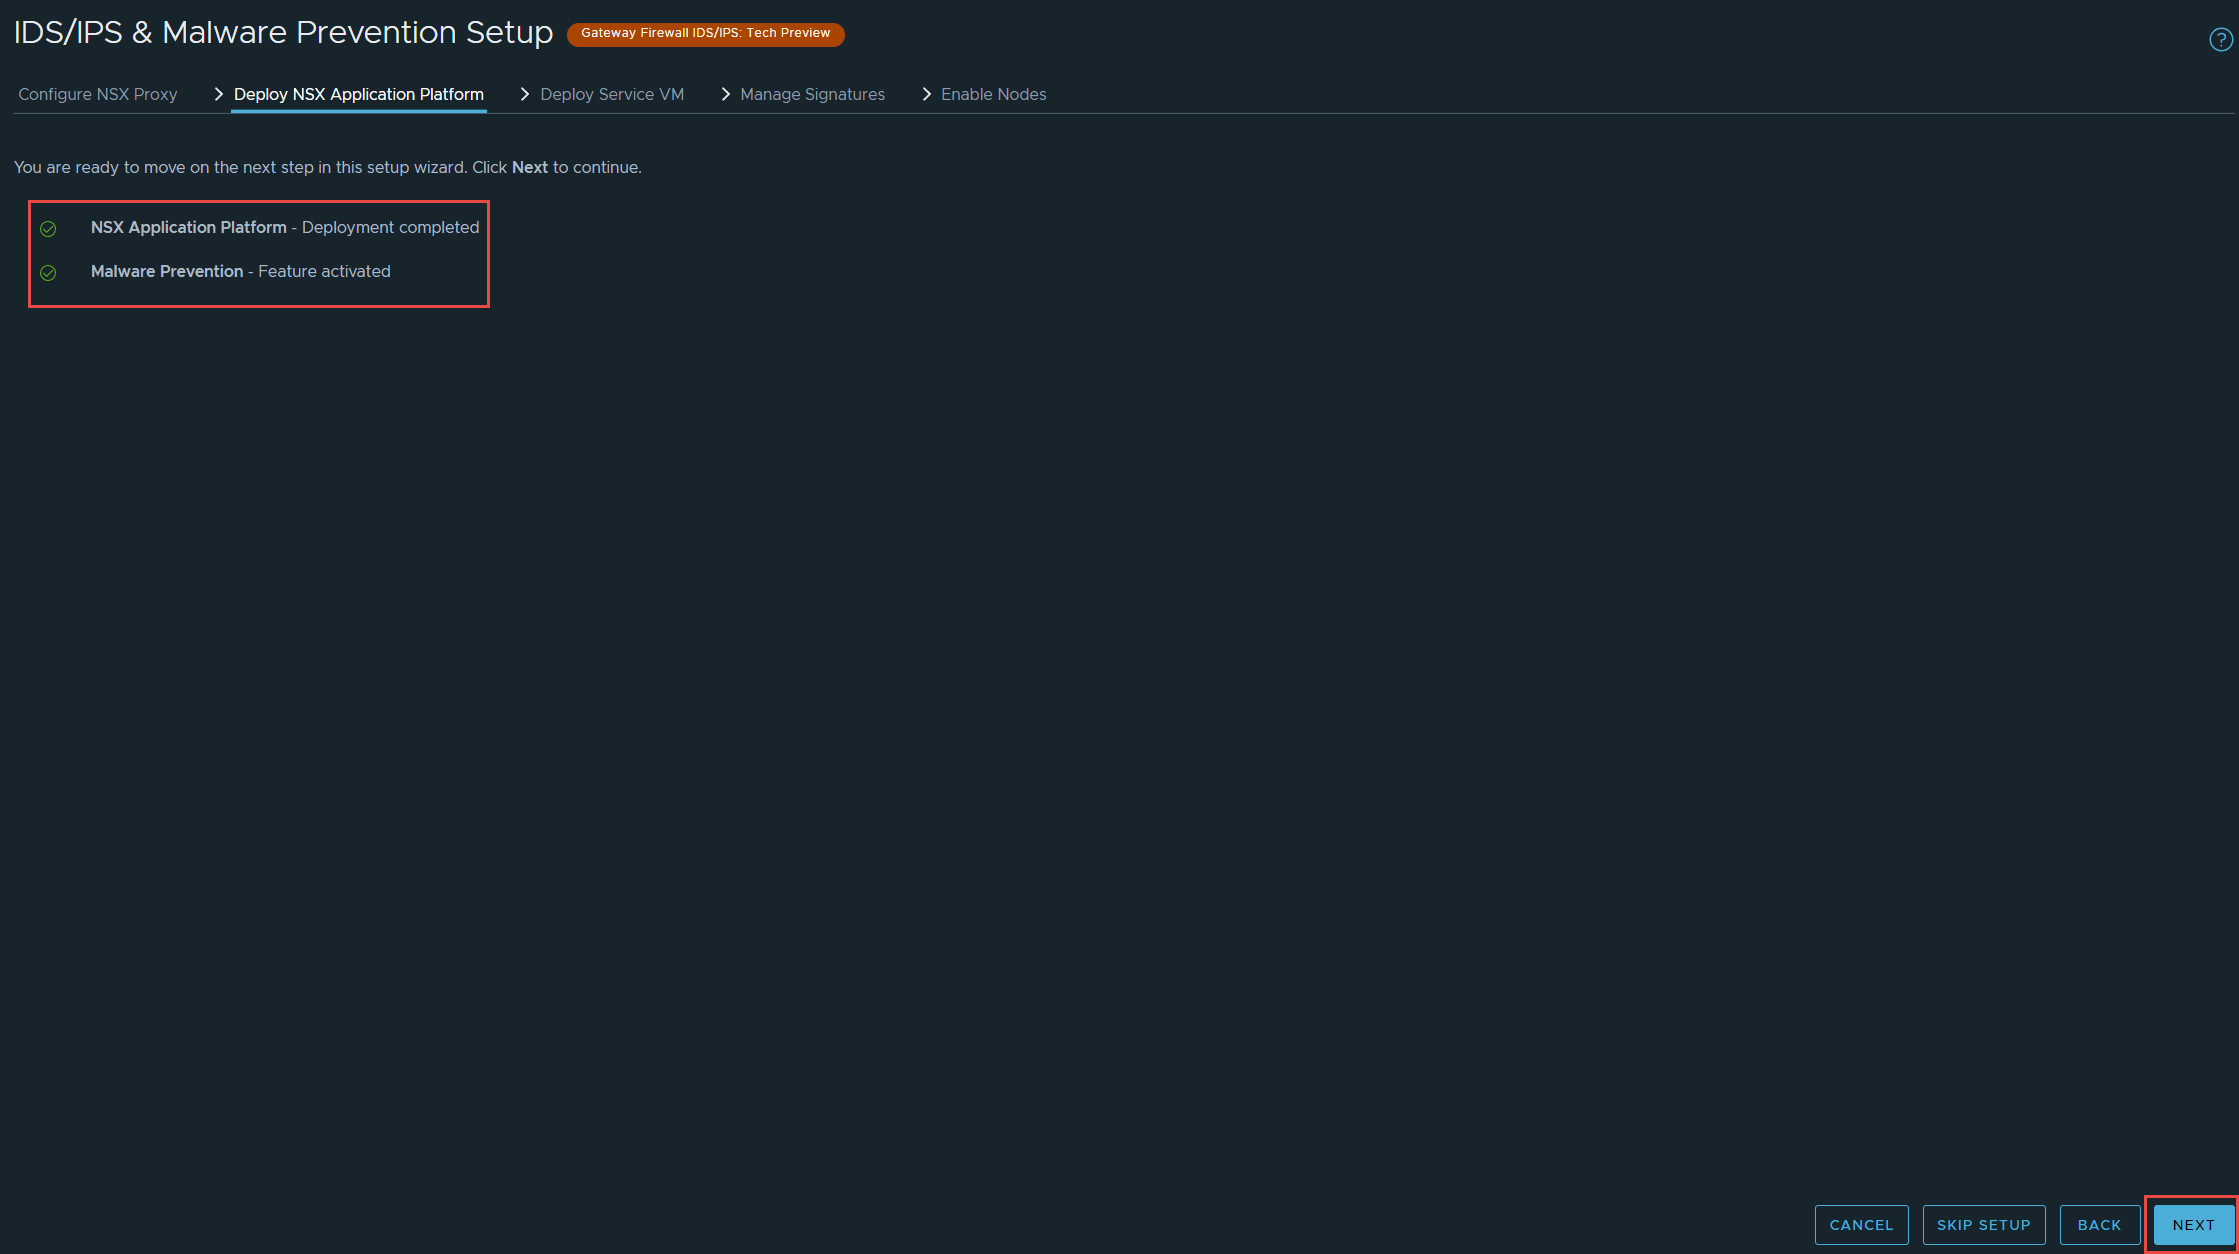
Task: Open the Deploy Service VM step
Action: click(612, 94)
